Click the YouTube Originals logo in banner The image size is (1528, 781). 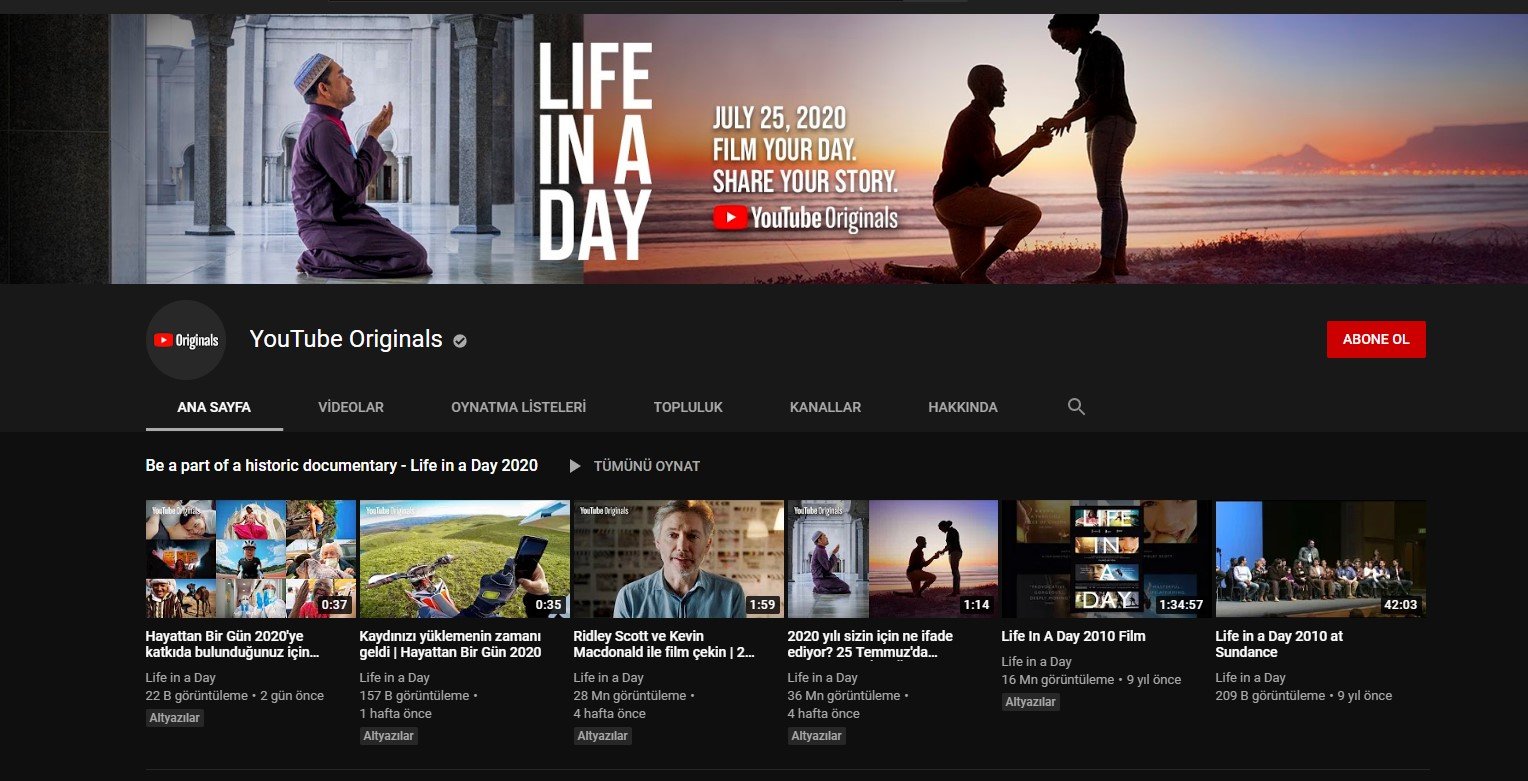pos(806,218)
